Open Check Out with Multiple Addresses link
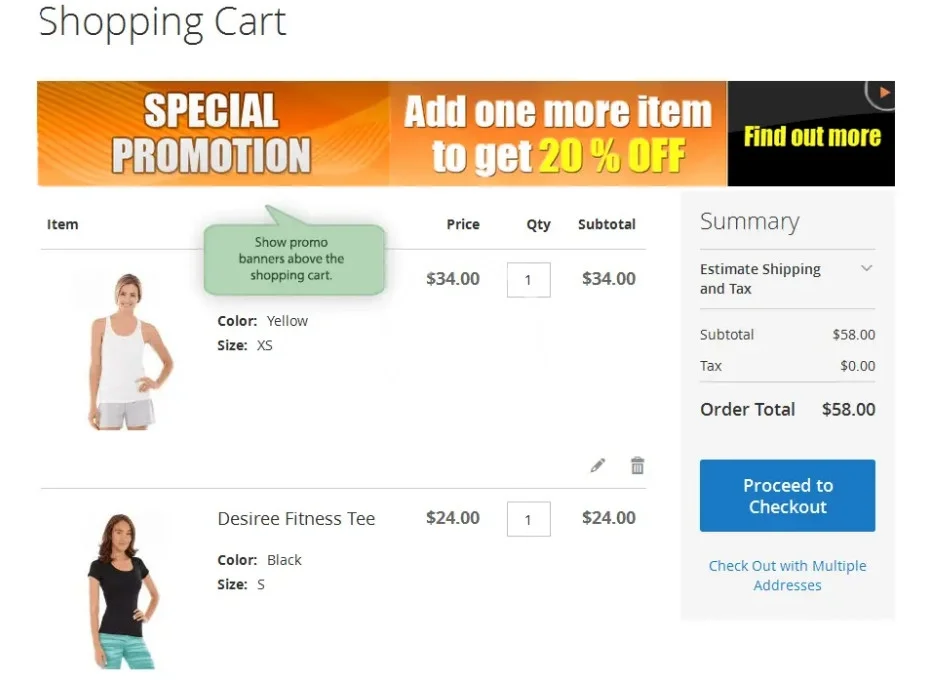The height and width of the screenshot is (680, 928). pyautogui.click(x=787, y=575)
